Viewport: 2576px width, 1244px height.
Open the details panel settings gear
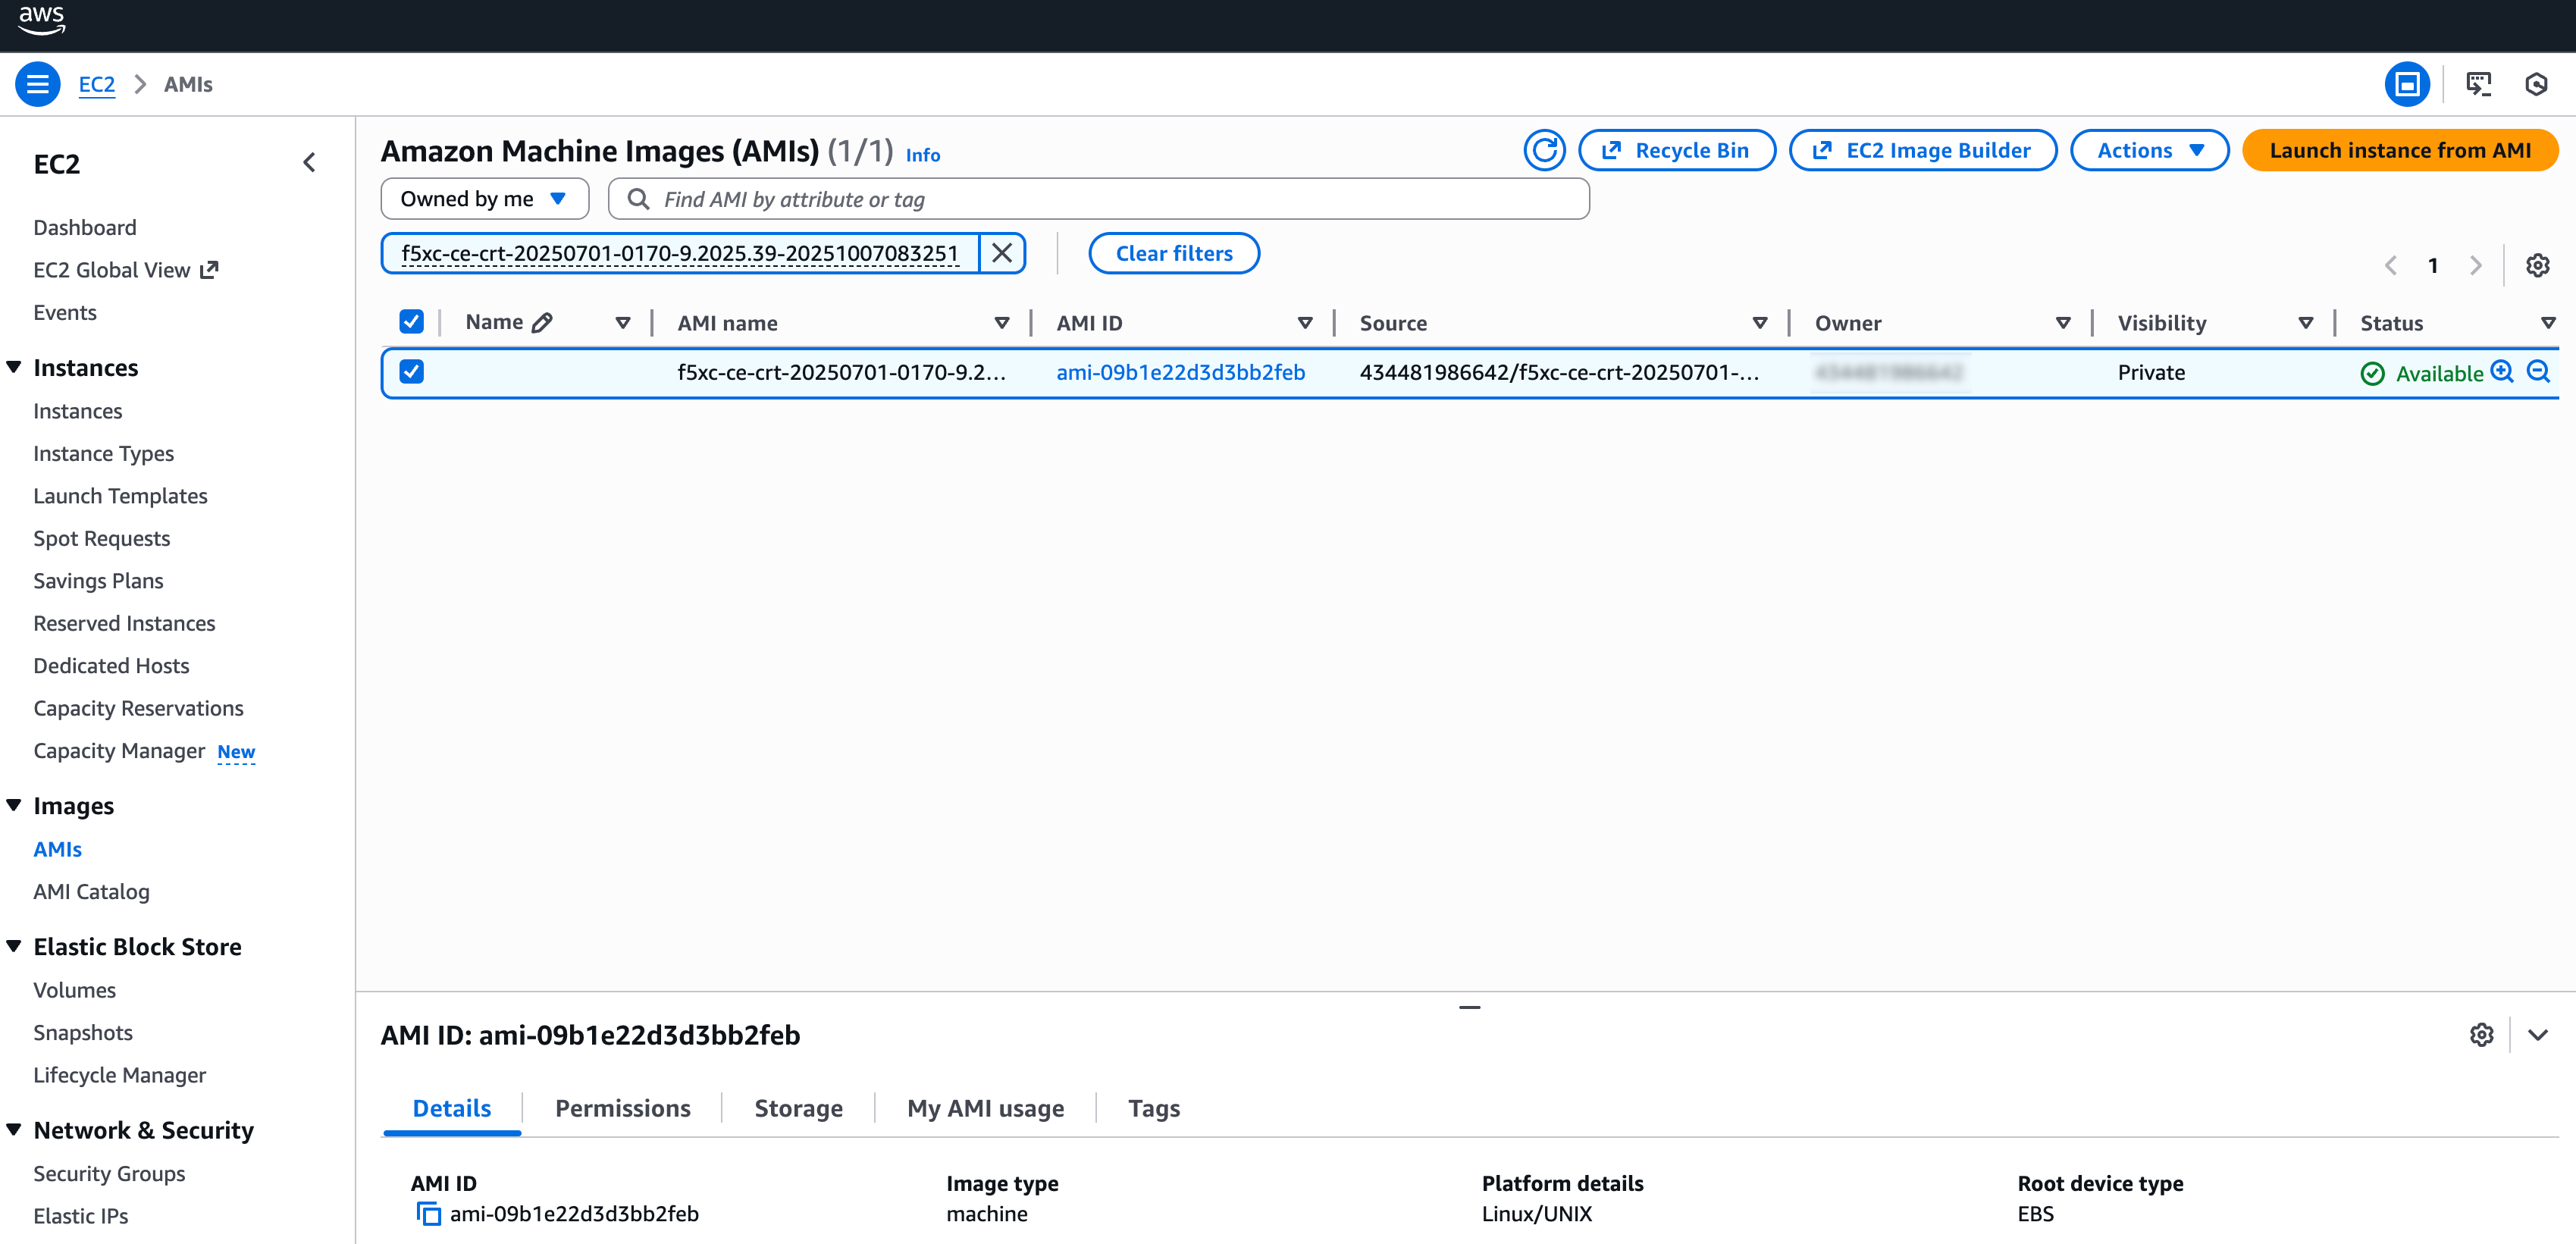coord(2481,1034)
